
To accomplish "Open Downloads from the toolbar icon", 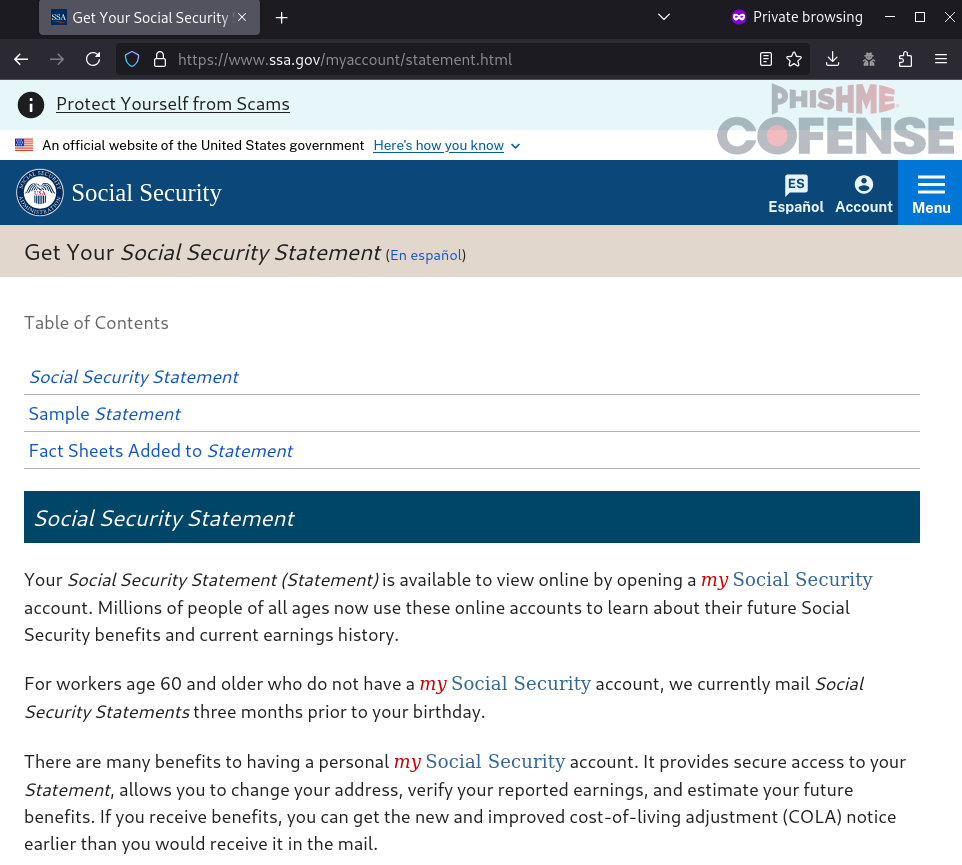I will pos(831,59).
